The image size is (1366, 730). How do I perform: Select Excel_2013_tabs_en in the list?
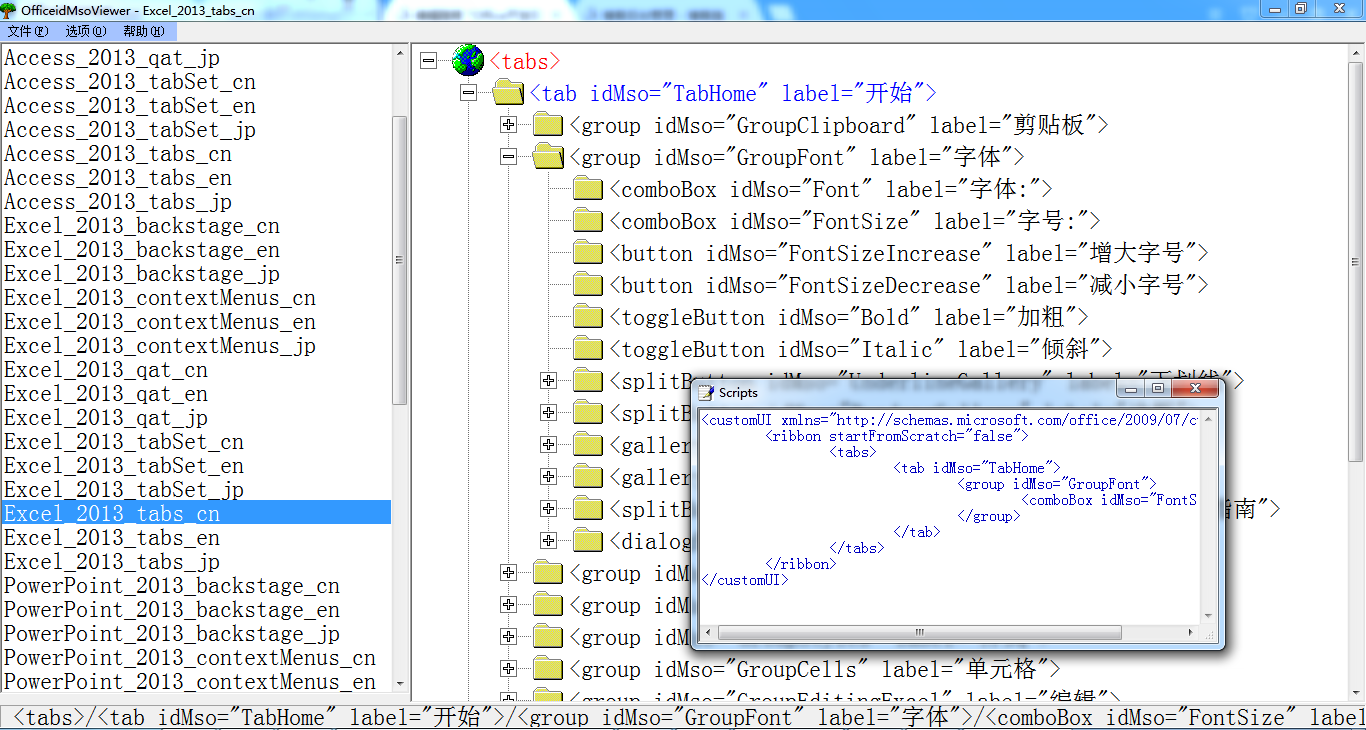point(112,538)
